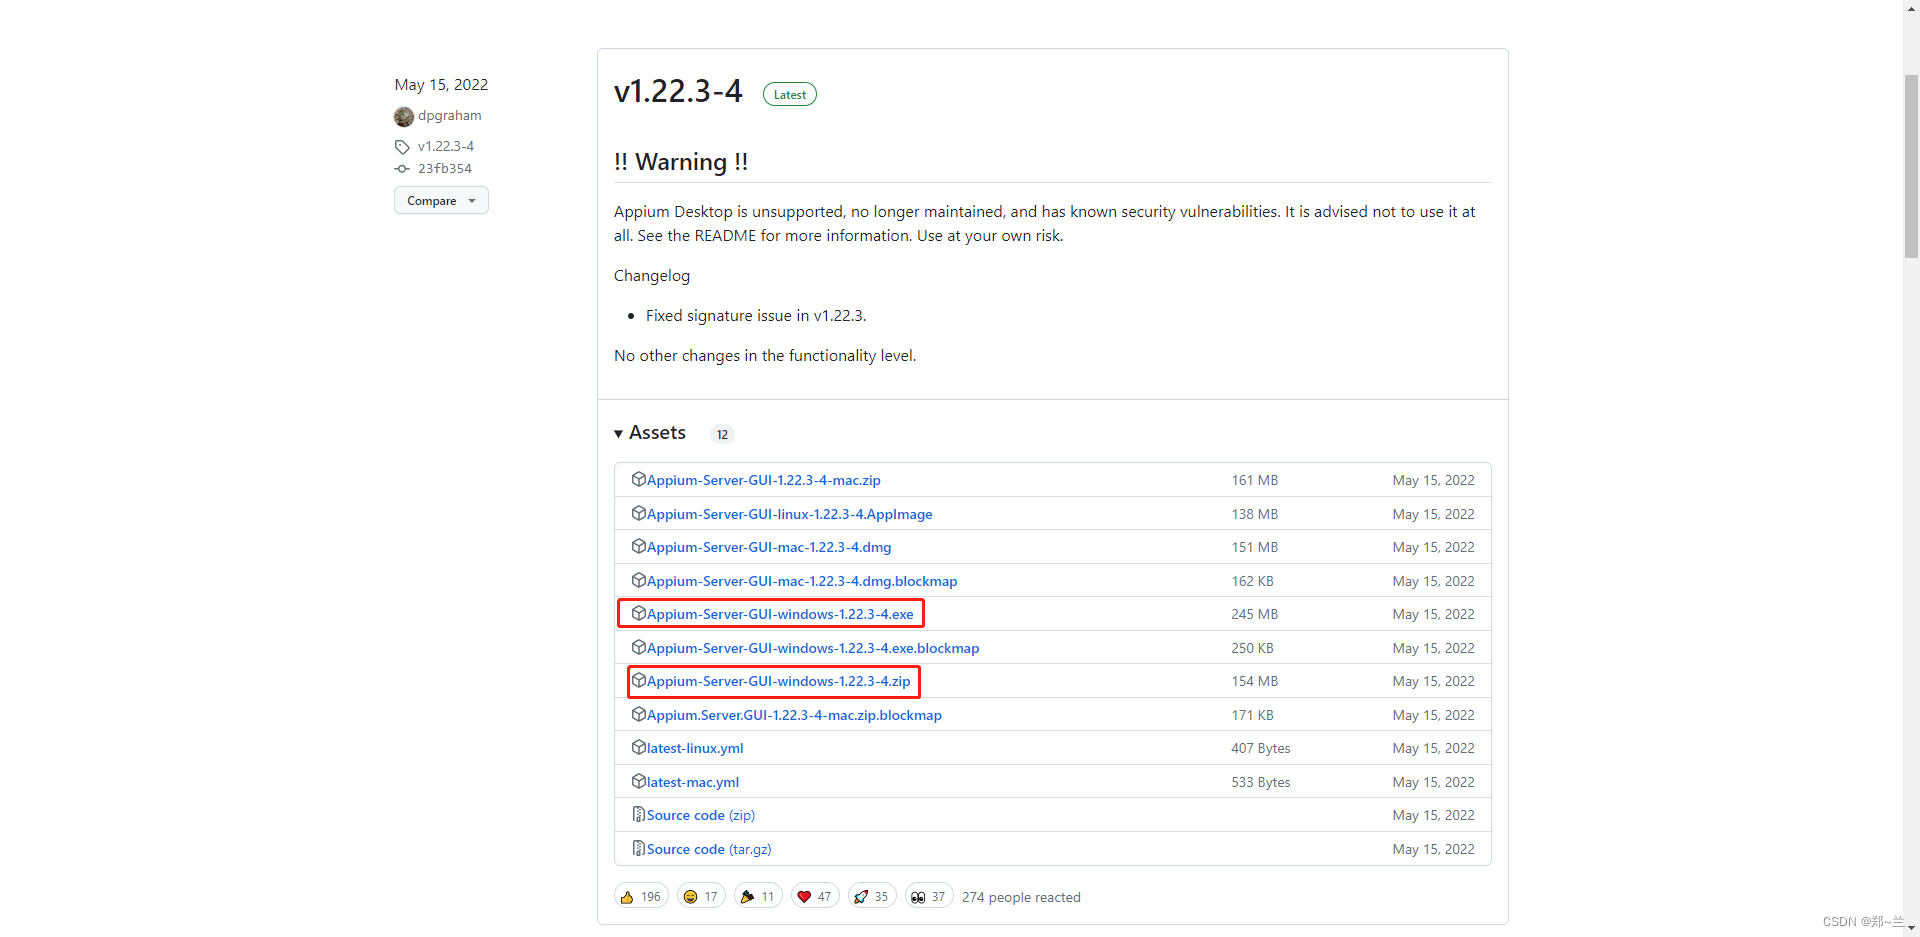Click the Latest badge
Screen dimensions: 1920x937
[x=790, y=95]
